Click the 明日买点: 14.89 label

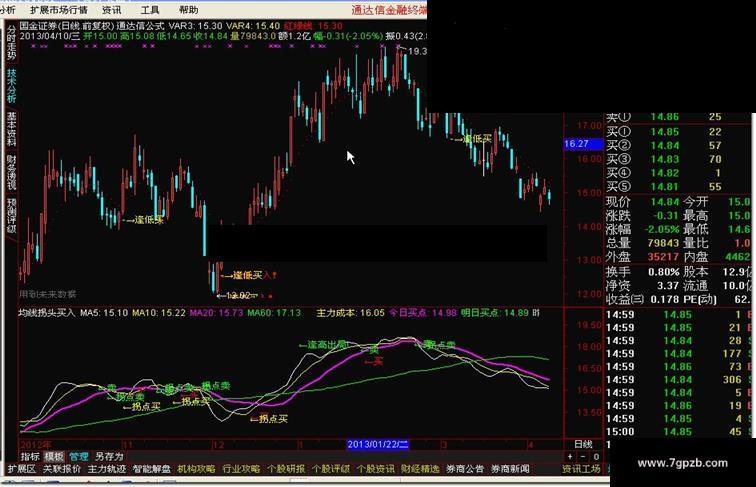[495, 313]
